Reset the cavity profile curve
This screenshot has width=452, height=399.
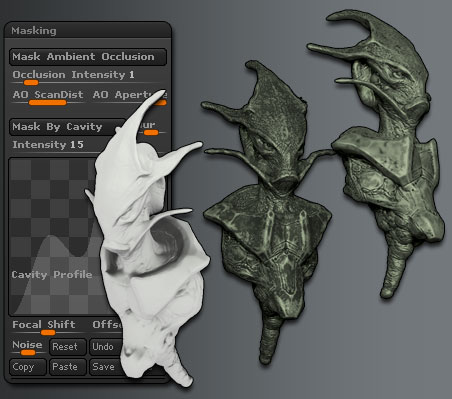coord(68,347)
